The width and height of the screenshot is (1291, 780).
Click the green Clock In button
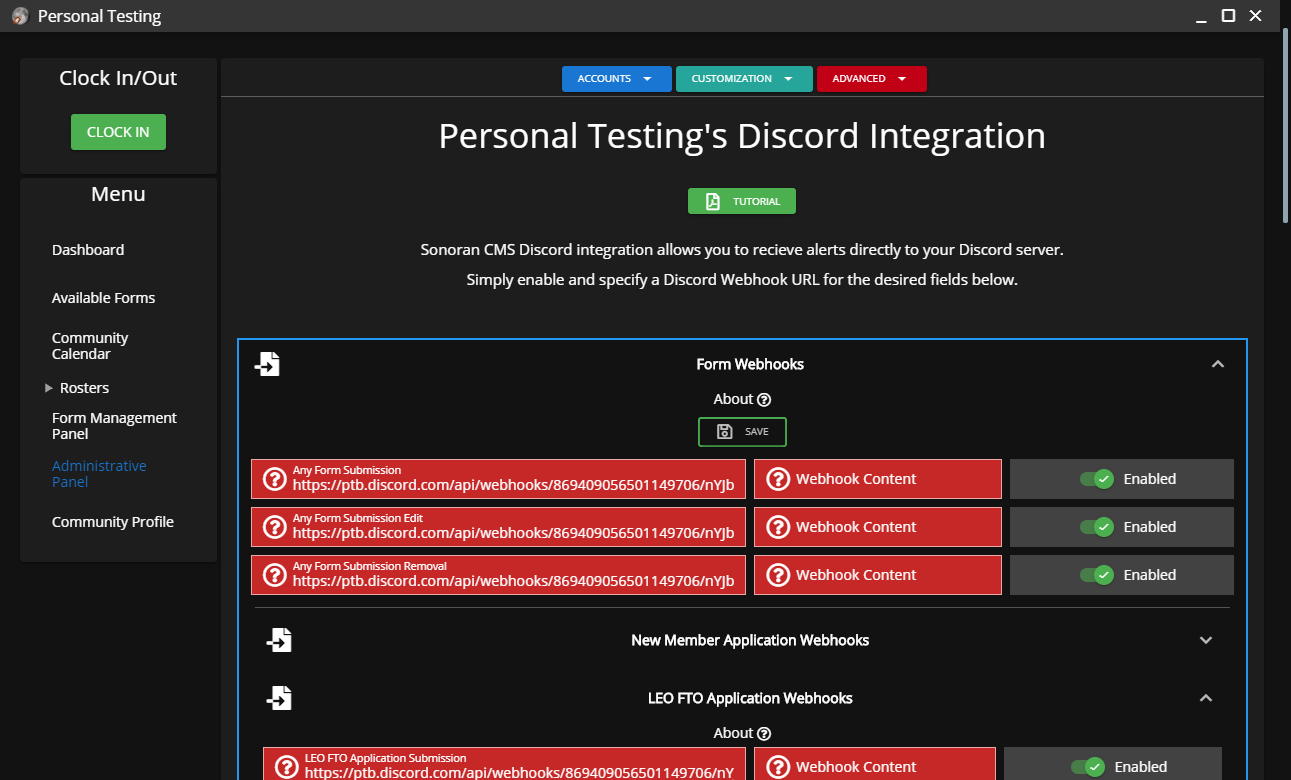click(118, 132)
